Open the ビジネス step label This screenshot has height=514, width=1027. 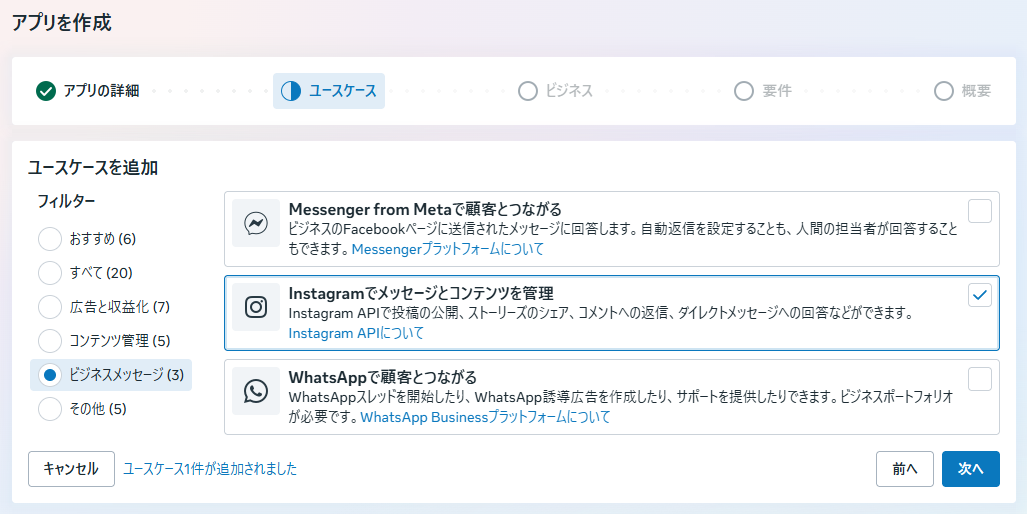569,91
